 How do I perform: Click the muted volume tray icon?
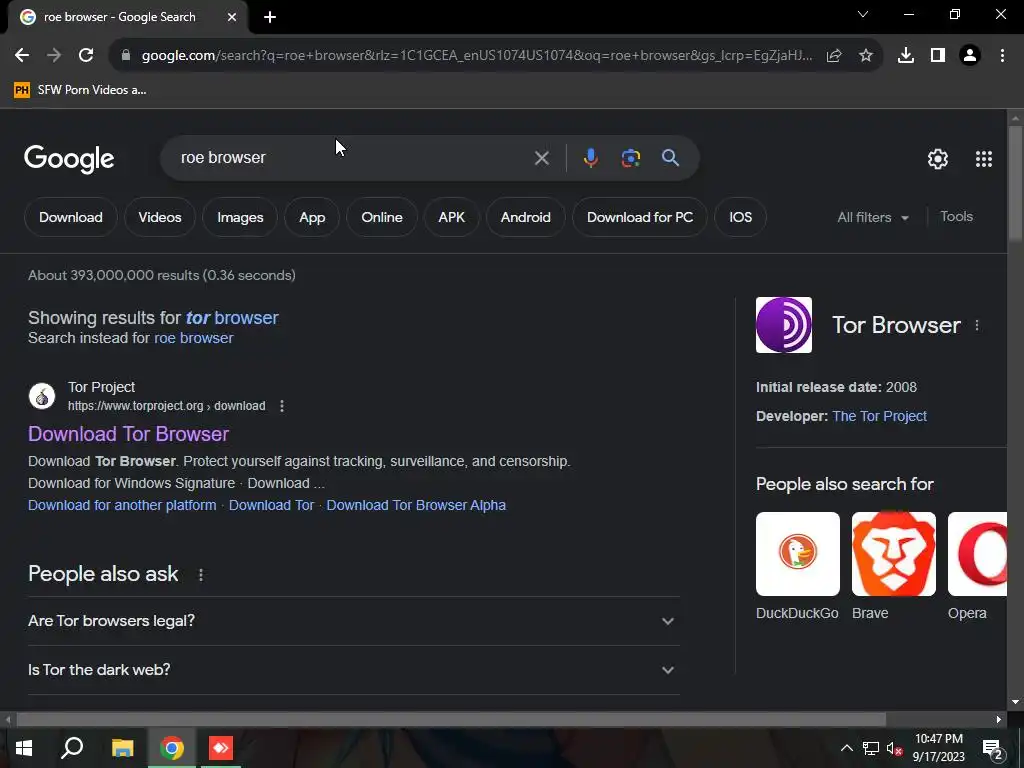point(895,748)
